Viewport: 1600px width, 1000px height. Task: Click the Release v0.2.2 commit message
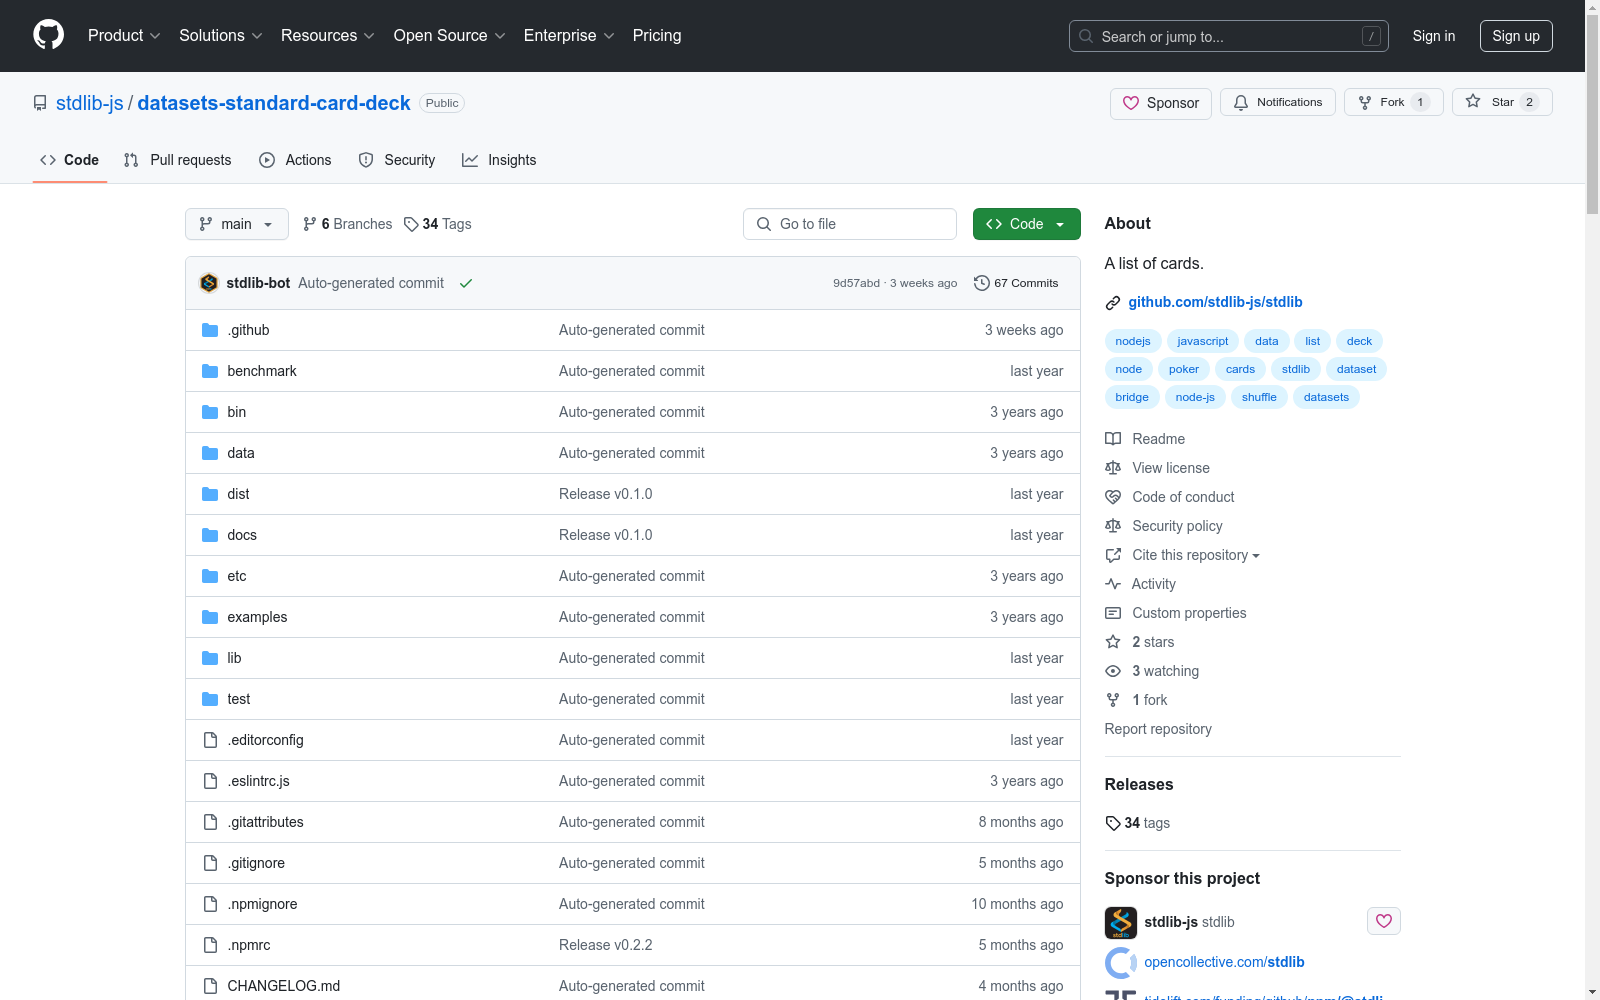[605, 945]
